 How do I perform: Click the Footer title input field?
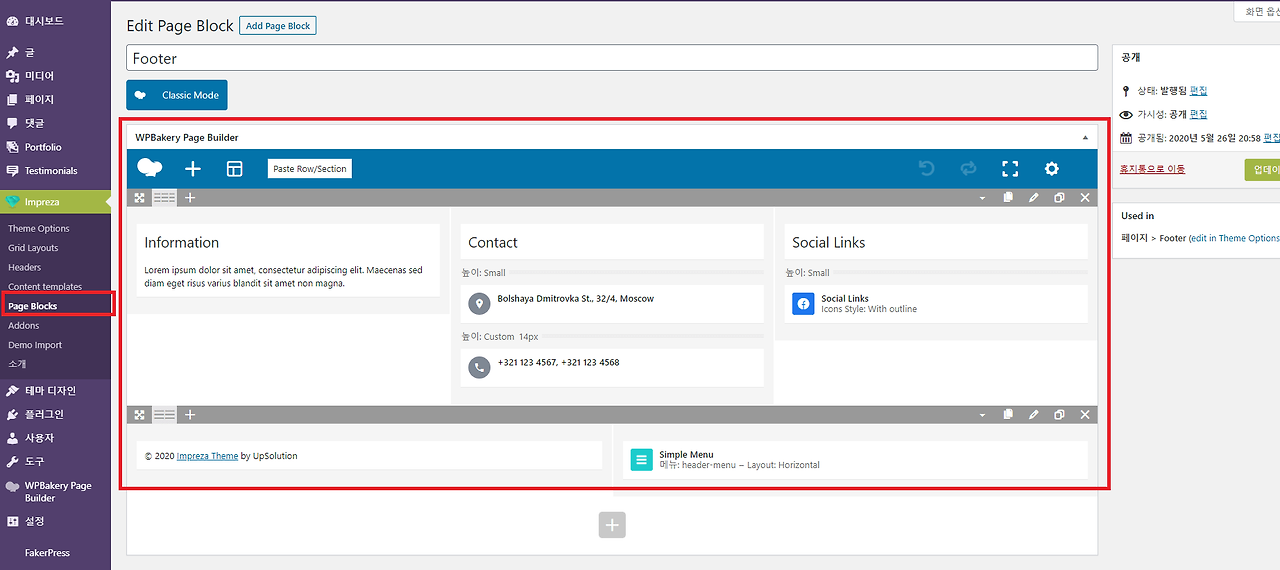612,58
